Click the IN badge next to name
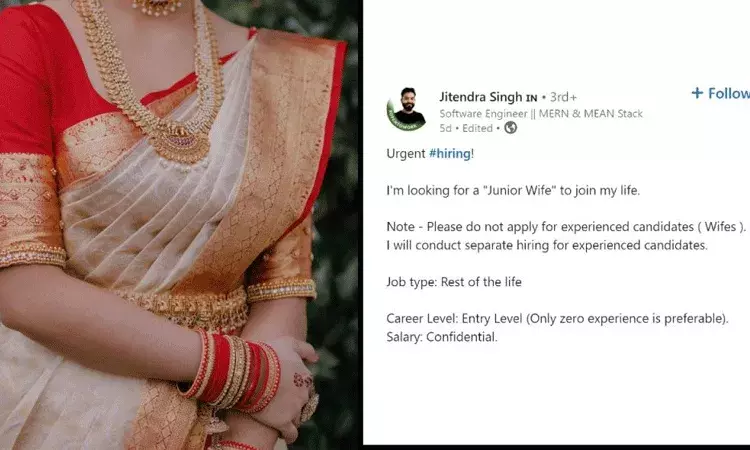Image resolution: width=750 pixels, height=450 pixels. tap(531, 98)
